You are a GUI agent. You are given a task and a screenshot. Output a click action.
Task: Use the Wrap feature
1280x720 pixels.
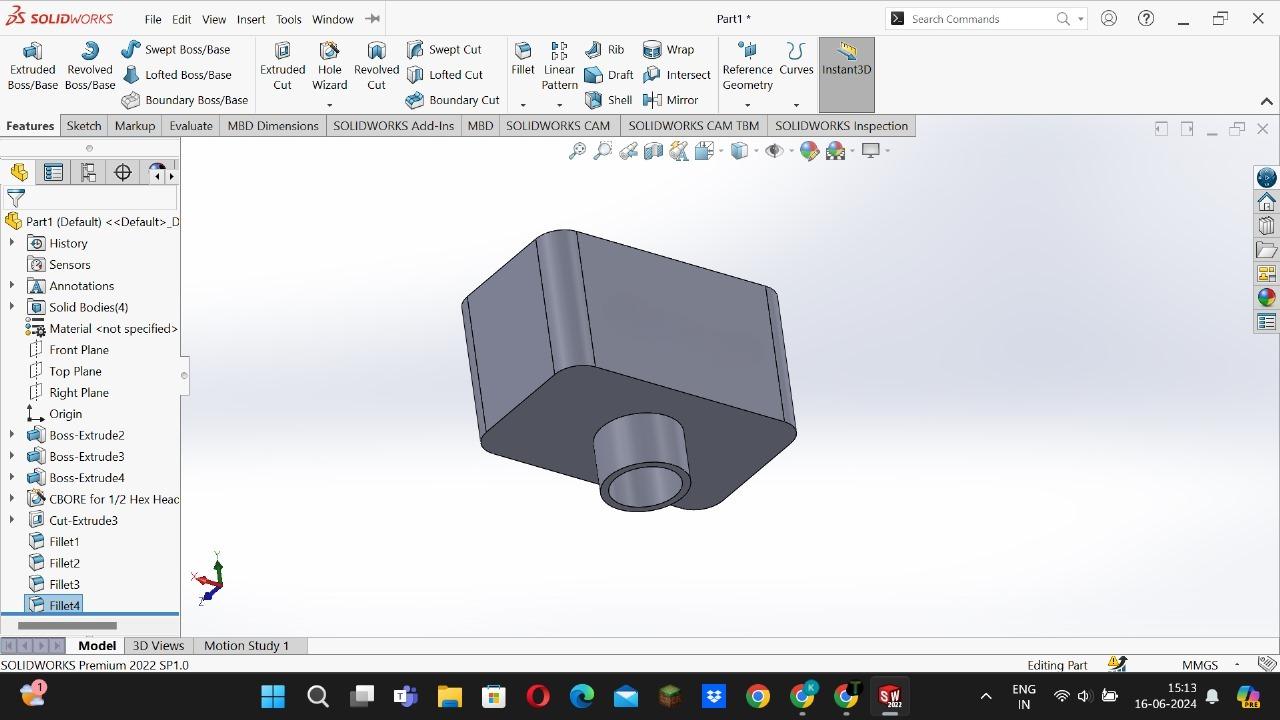(668, 49)
